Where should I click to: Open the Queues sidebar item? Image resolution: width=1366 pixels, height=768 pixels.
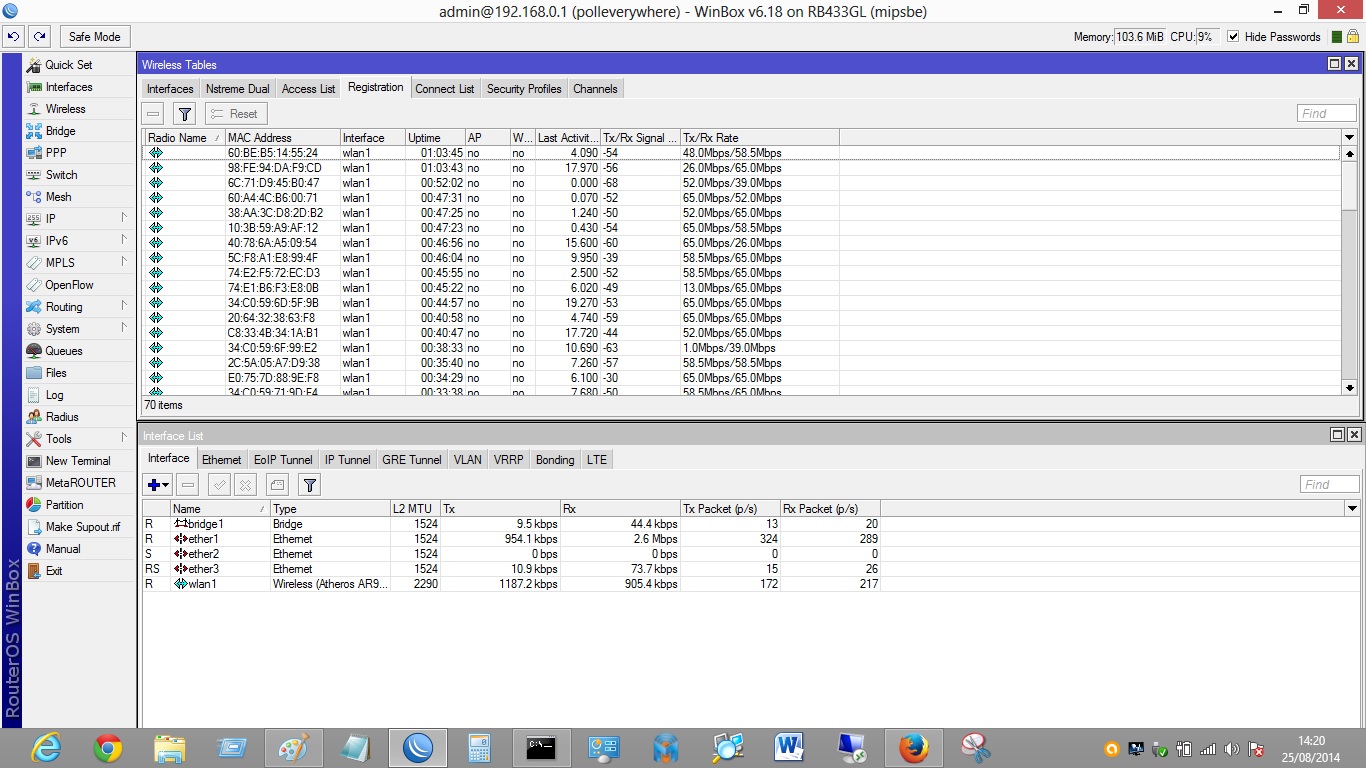tap(64, 351)
